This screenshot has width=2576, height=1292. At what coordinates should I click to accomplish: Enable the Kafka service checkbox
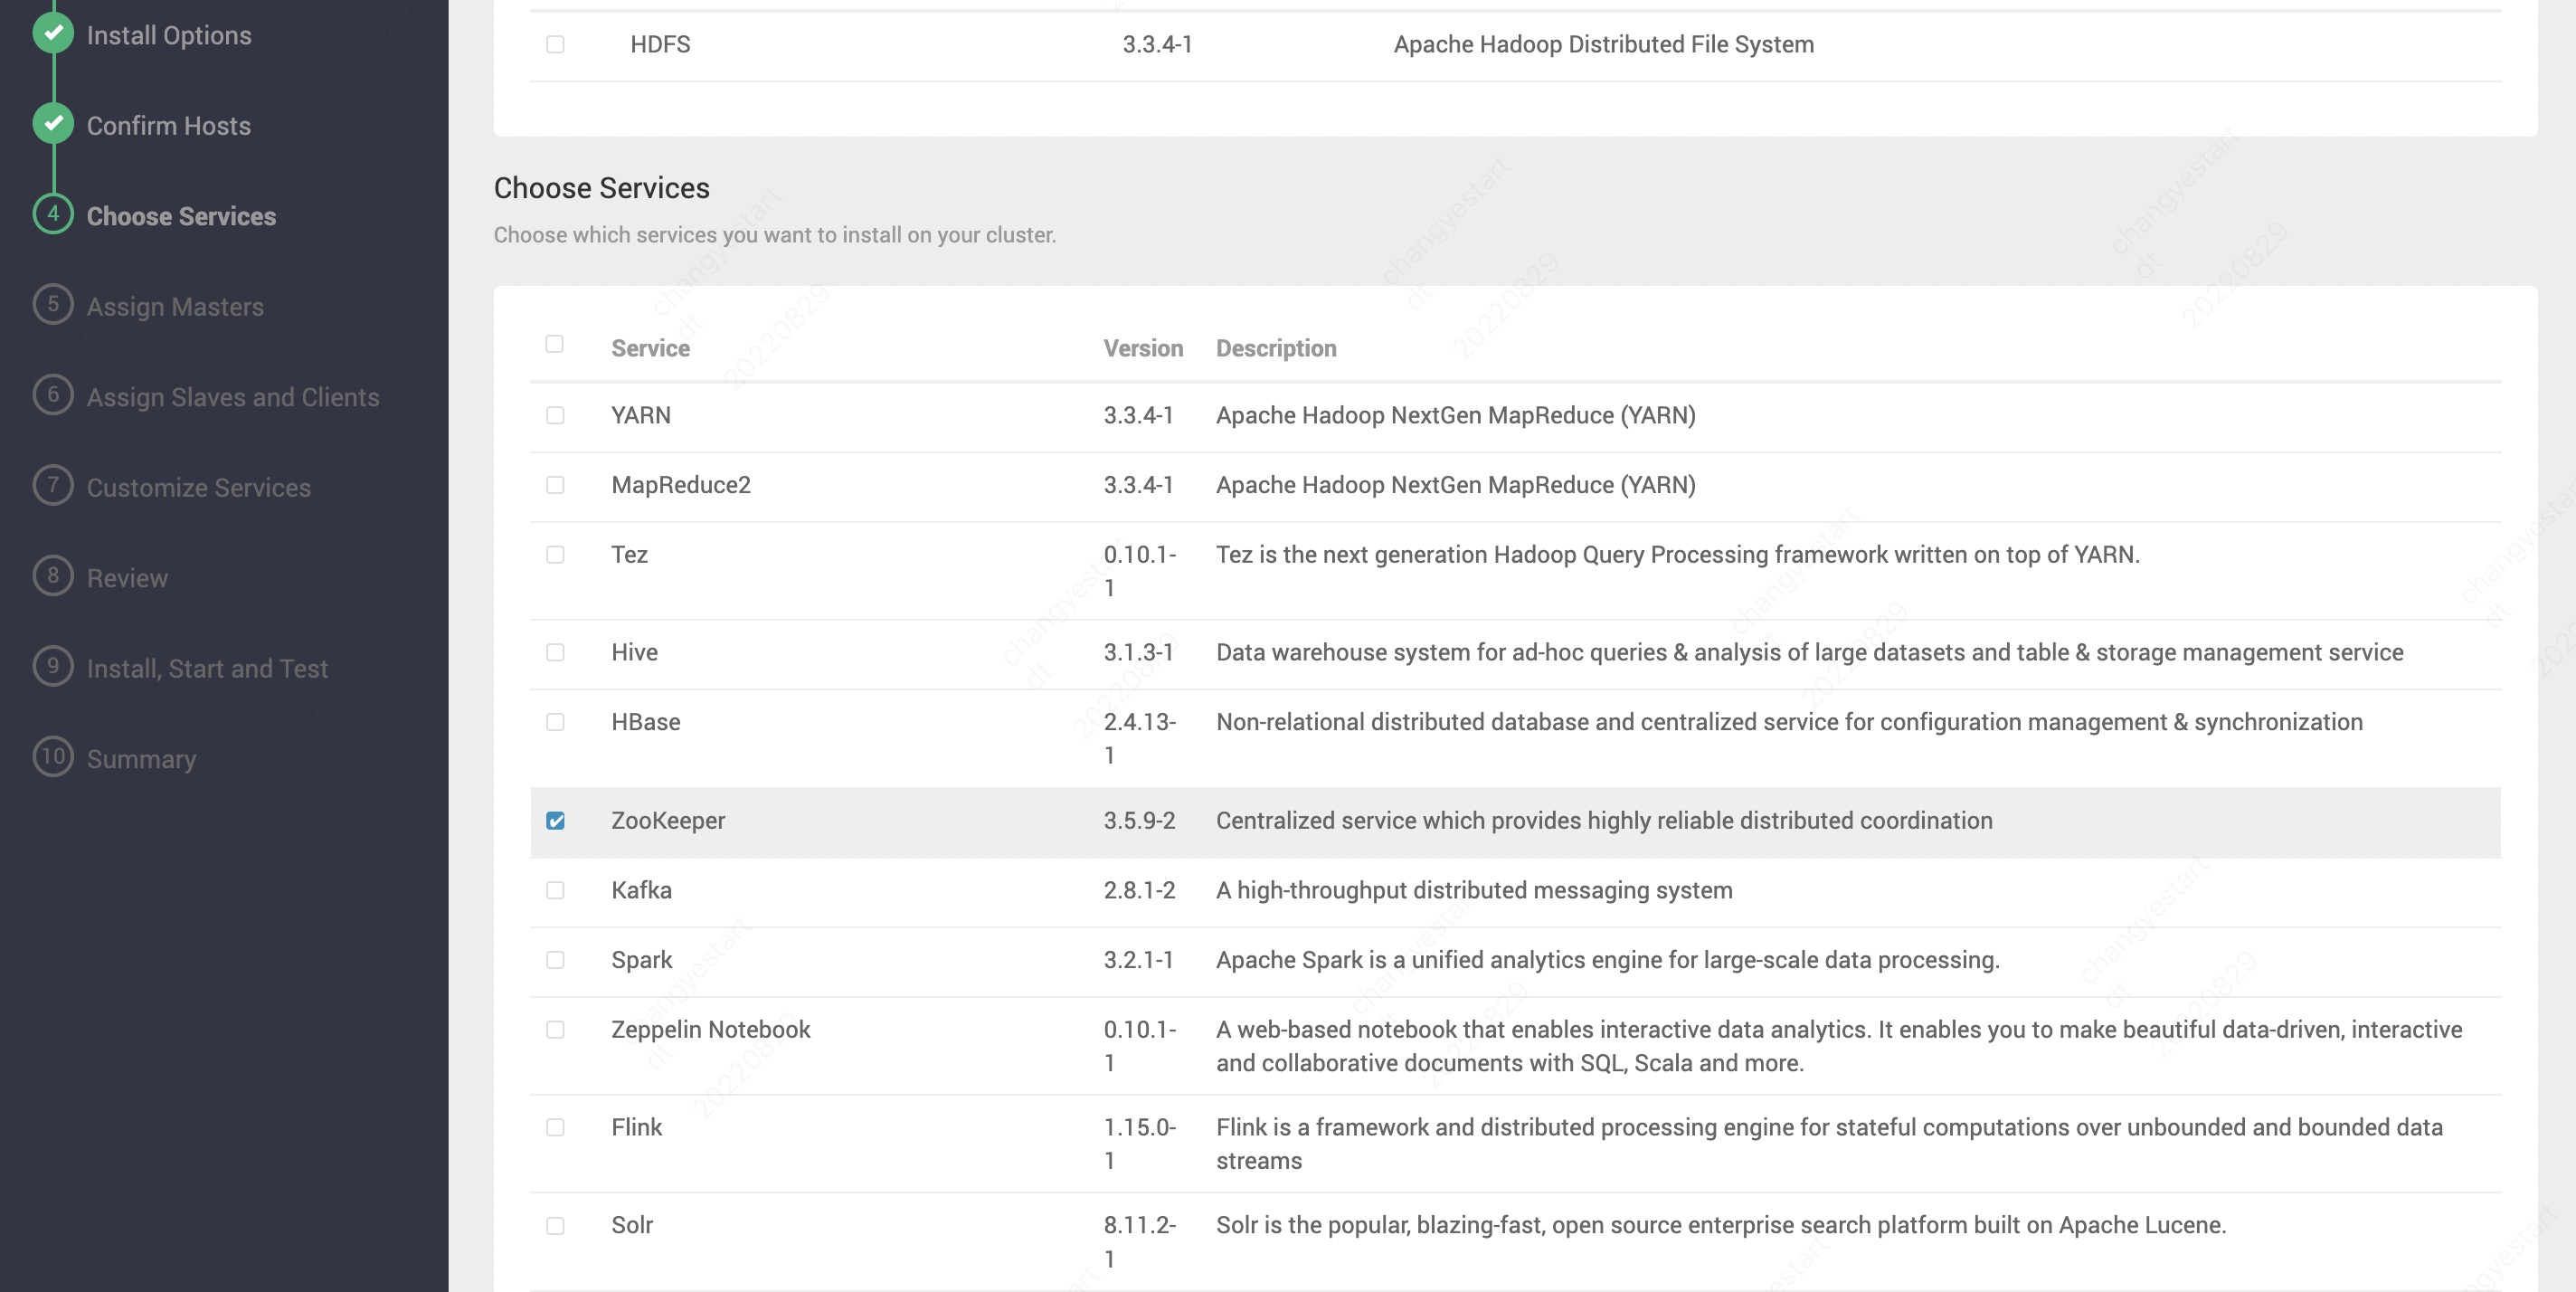[x=556, y=890]
